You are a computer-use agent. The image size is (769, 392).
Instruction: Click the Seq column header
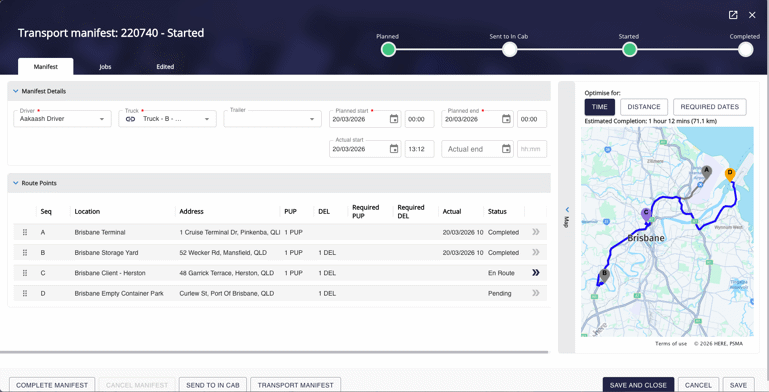(46, 211)
